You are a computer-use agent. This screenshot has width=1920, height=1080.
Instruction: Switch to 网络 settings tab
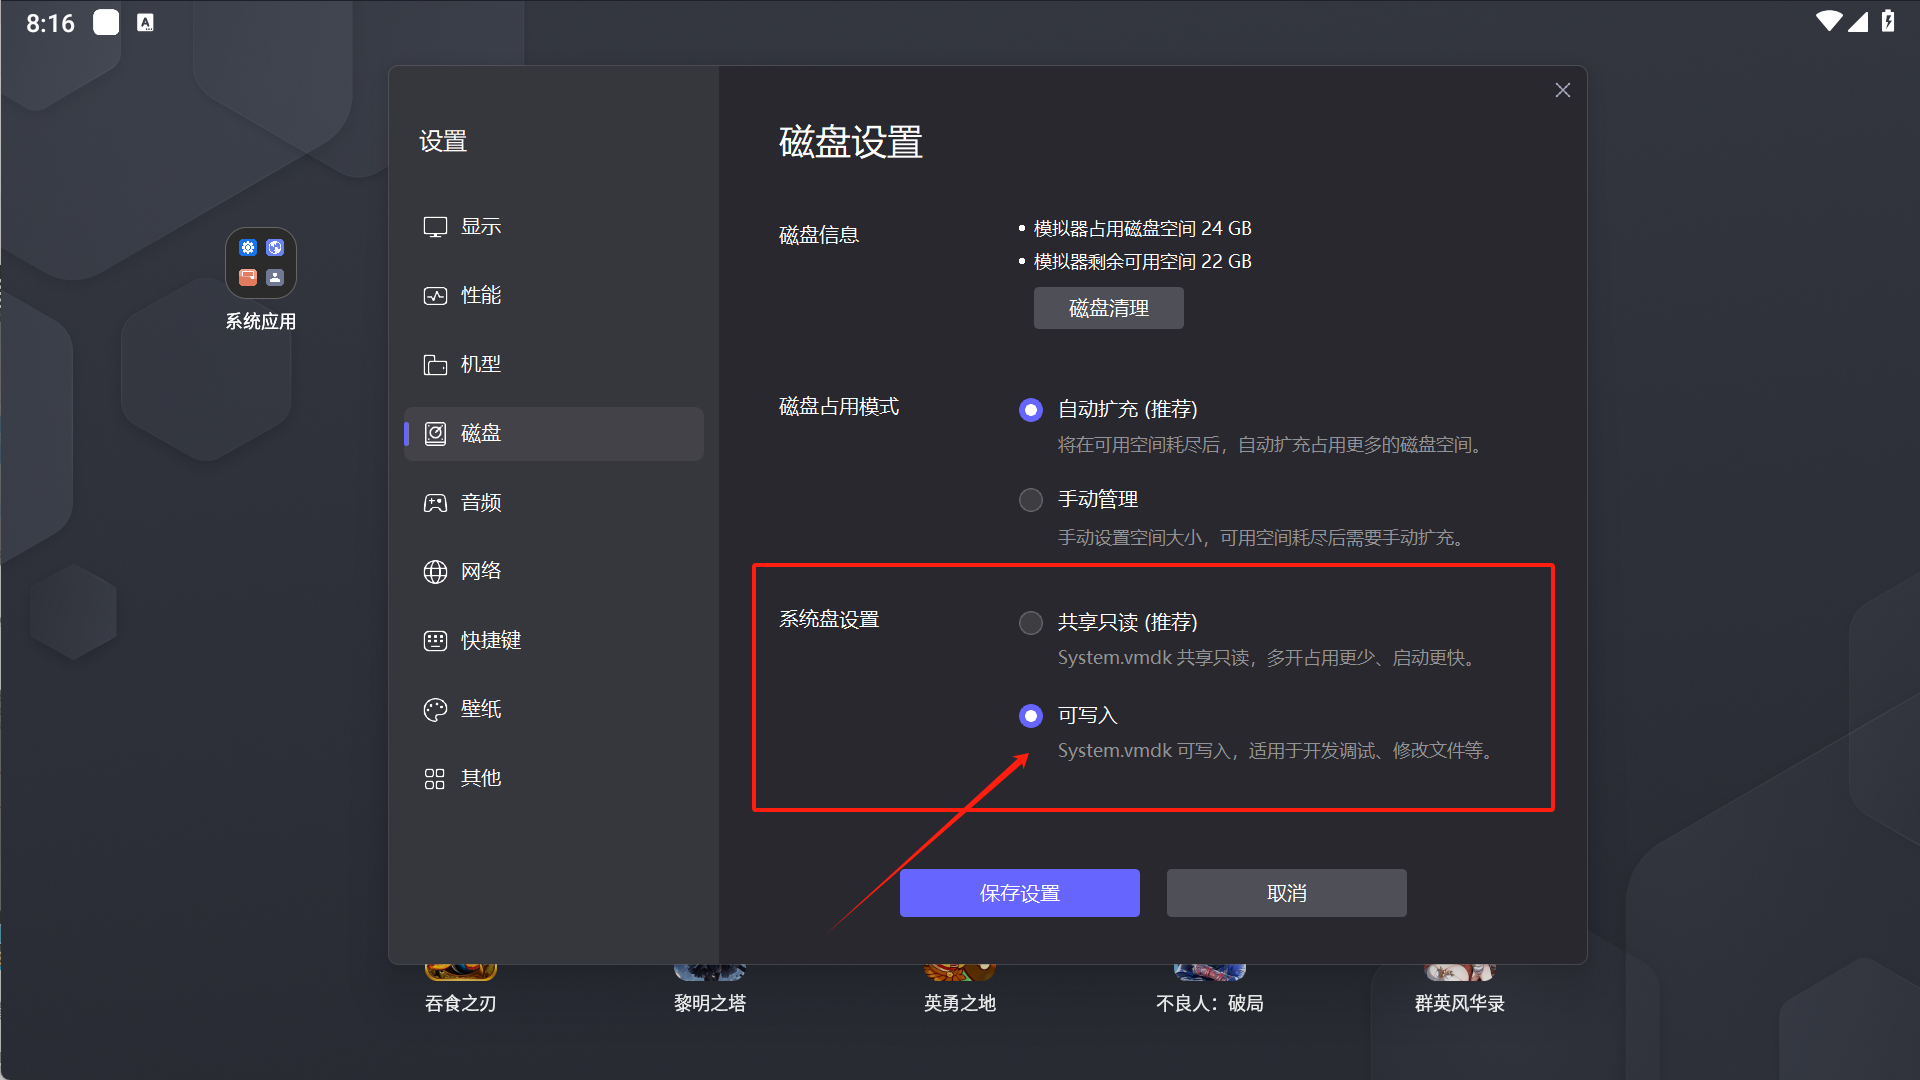(x=481, y=572)
